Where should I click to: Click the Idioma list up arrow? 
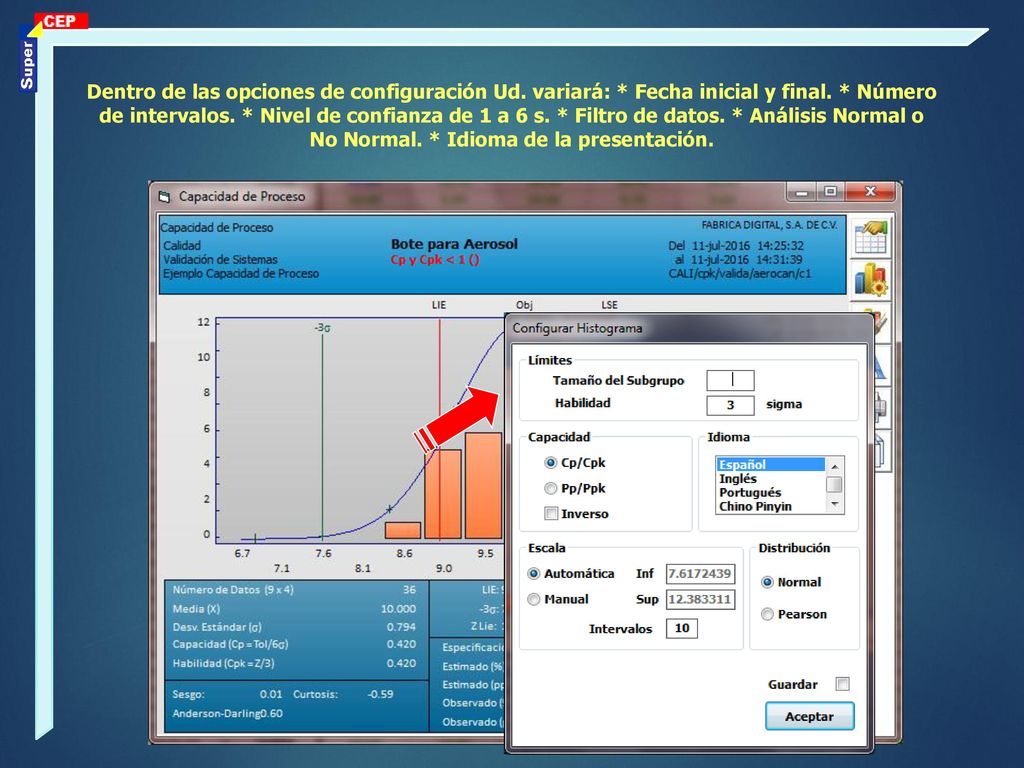pyautogui.click(x=834, y=466)
